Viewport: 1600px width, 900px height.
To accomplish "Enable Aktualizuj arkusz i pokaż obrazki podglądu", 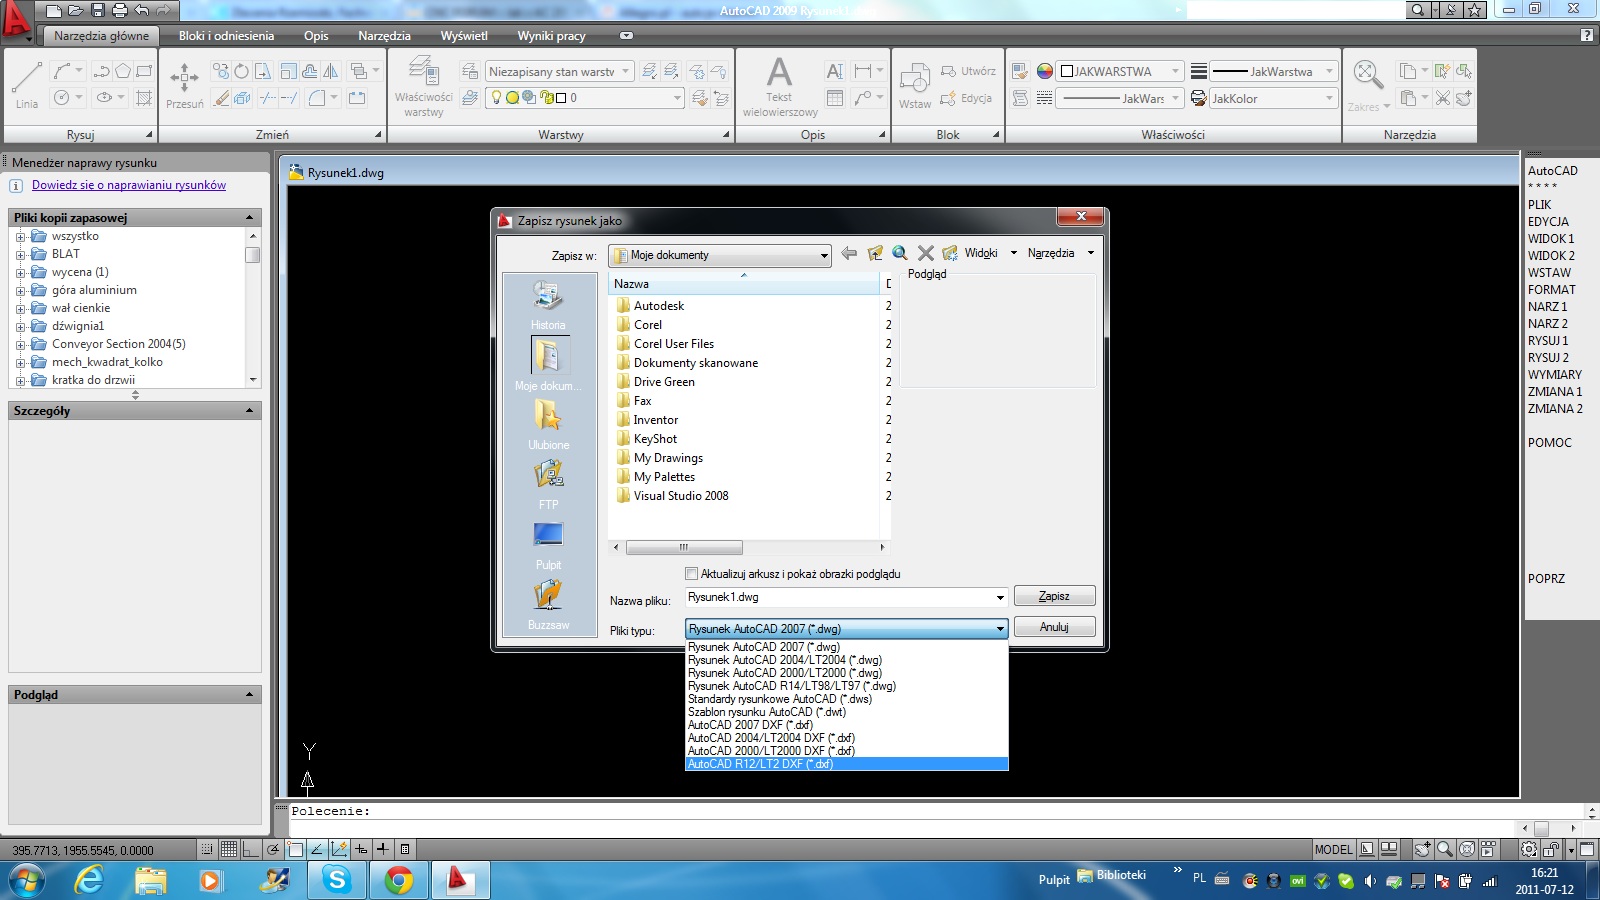I will coord(691,574).
